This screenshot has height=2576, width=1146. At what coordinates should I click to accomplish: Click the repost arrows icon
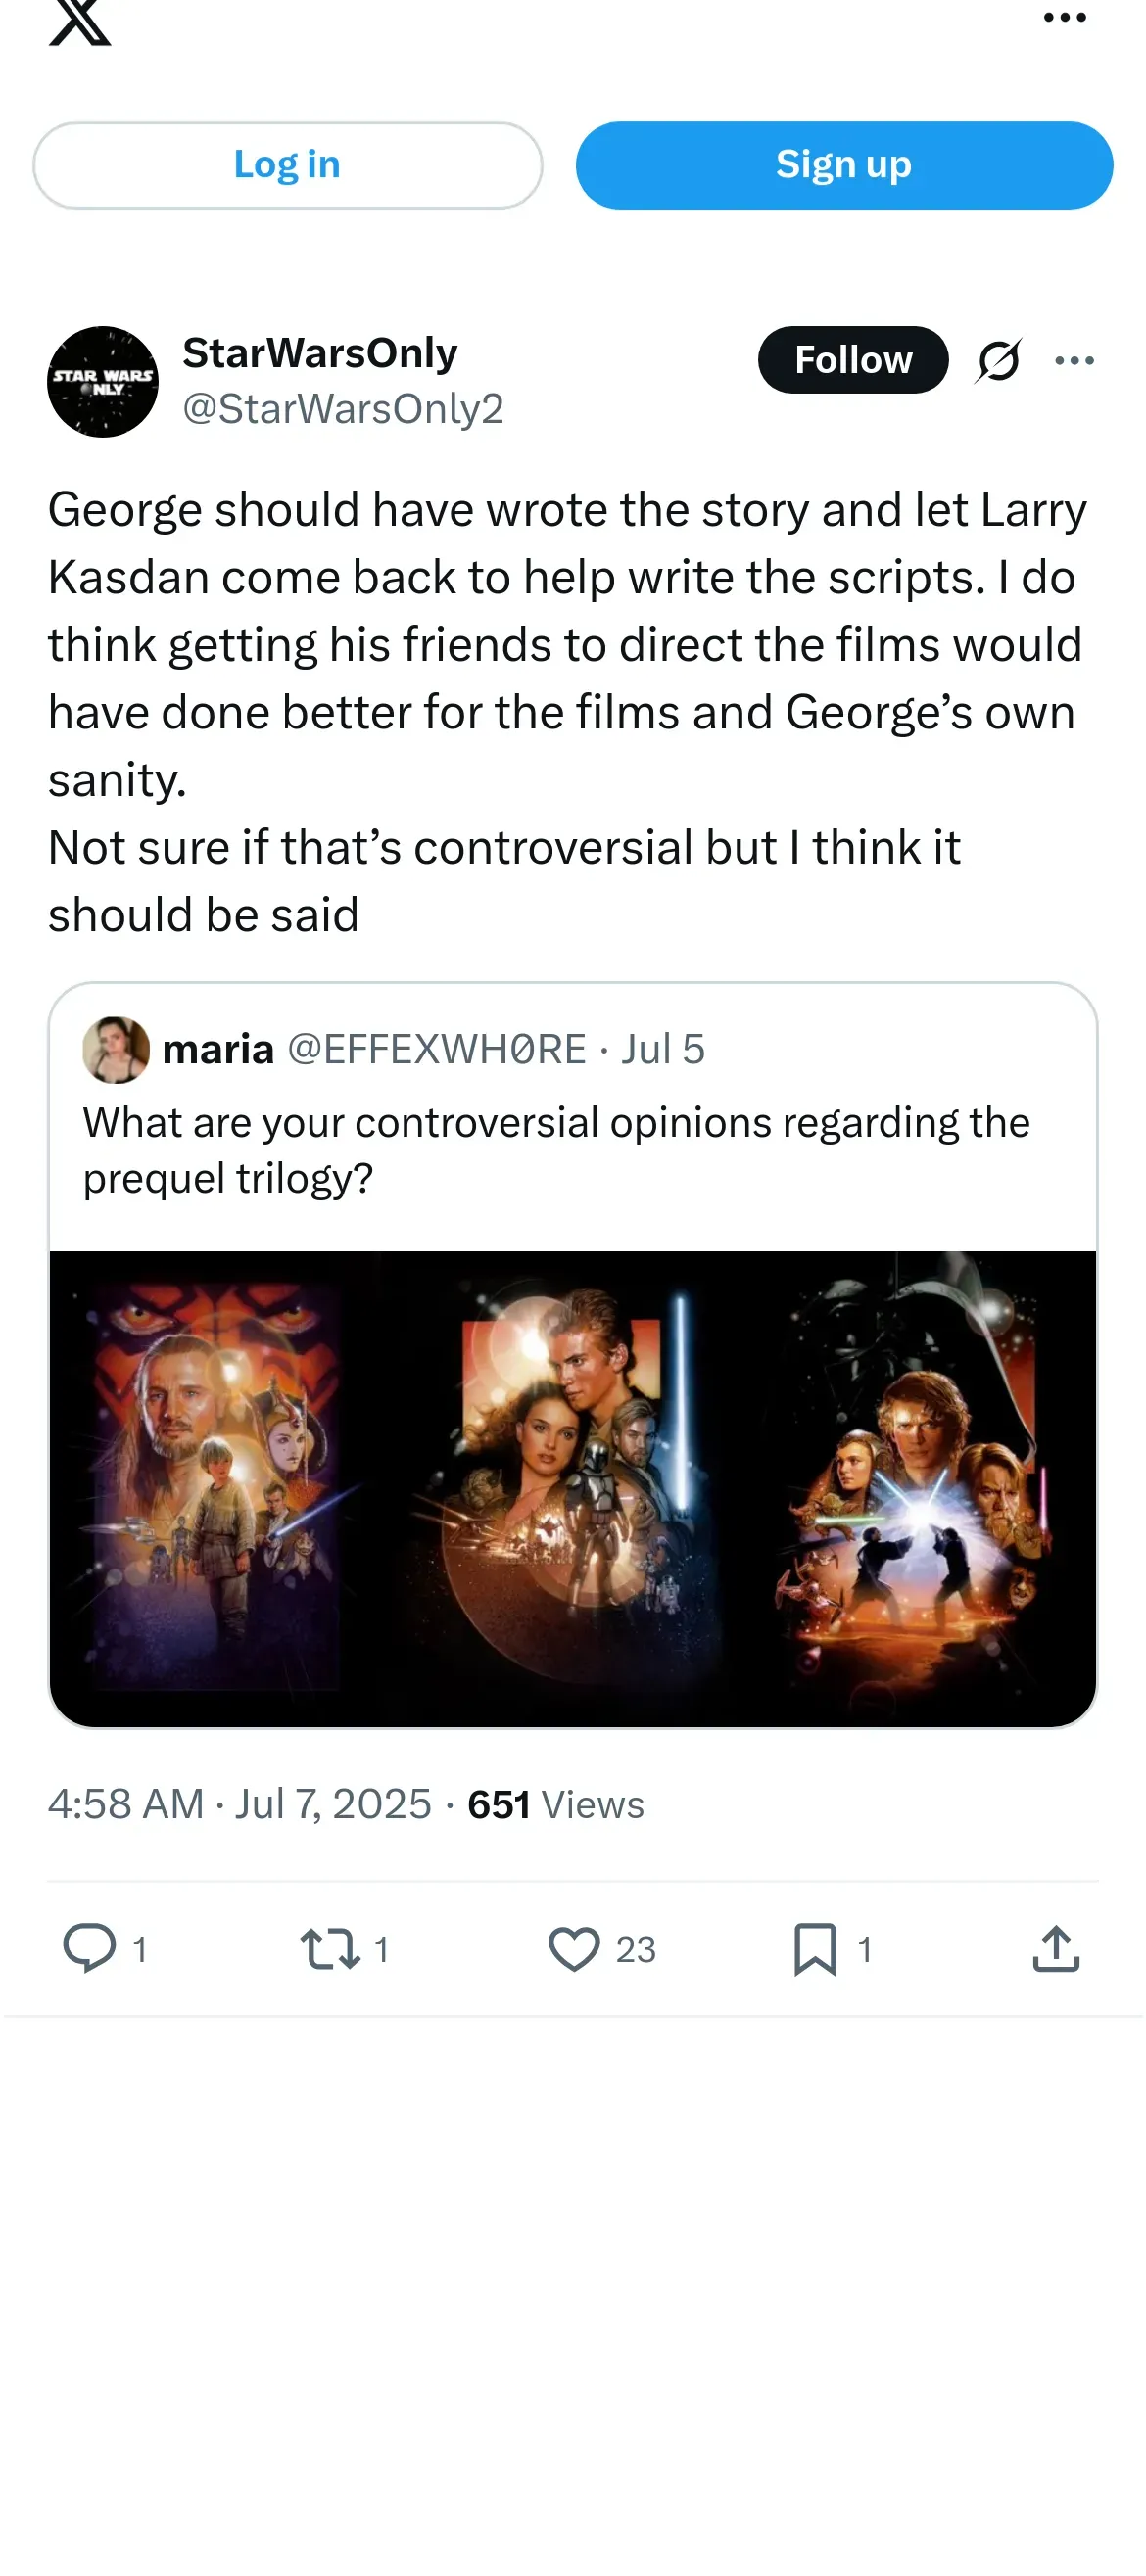[x=330, y=1948]
